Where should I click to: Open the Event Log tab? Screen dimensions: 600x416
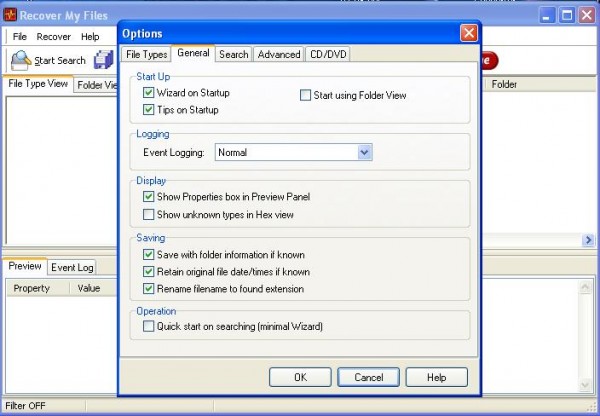[72, 268]
